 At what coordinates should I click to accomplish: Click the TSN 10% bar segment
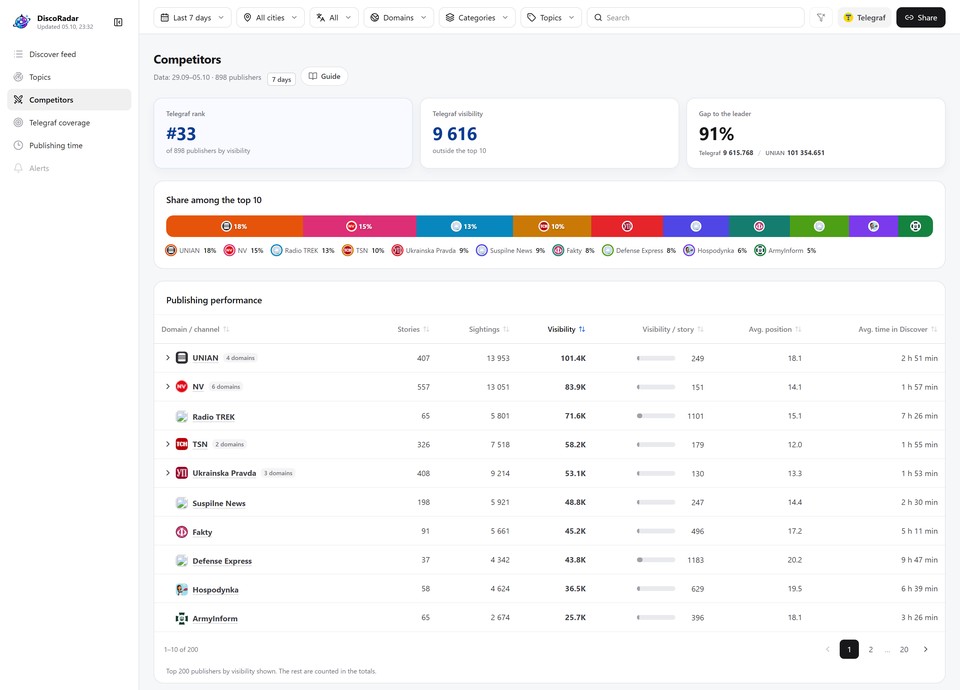552,226
